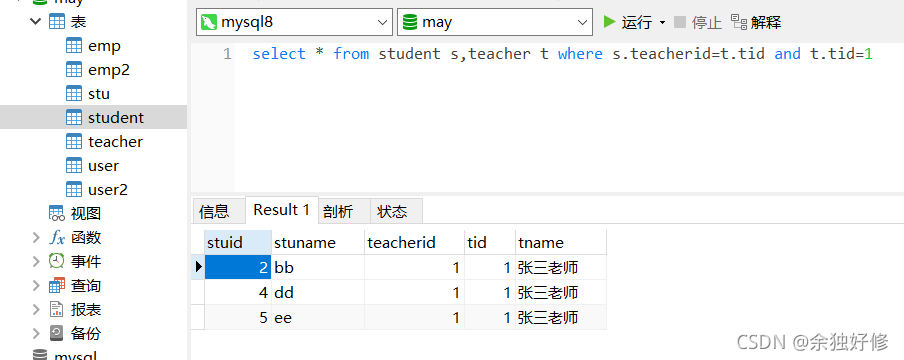Click the Views glasses icon

[x=56, y=213]
